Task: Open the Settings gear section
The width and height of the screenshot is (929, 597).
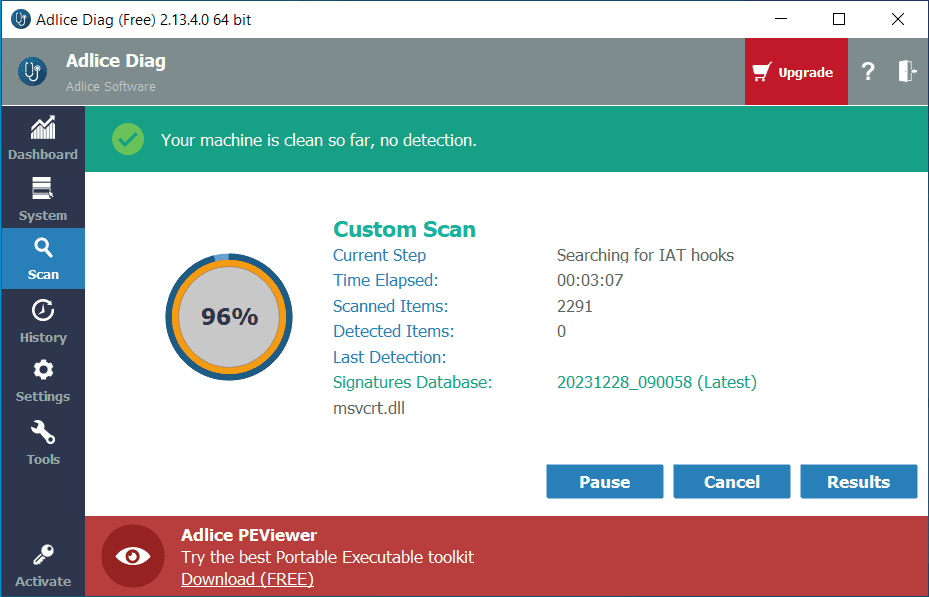Action: (x=43, y=381)
